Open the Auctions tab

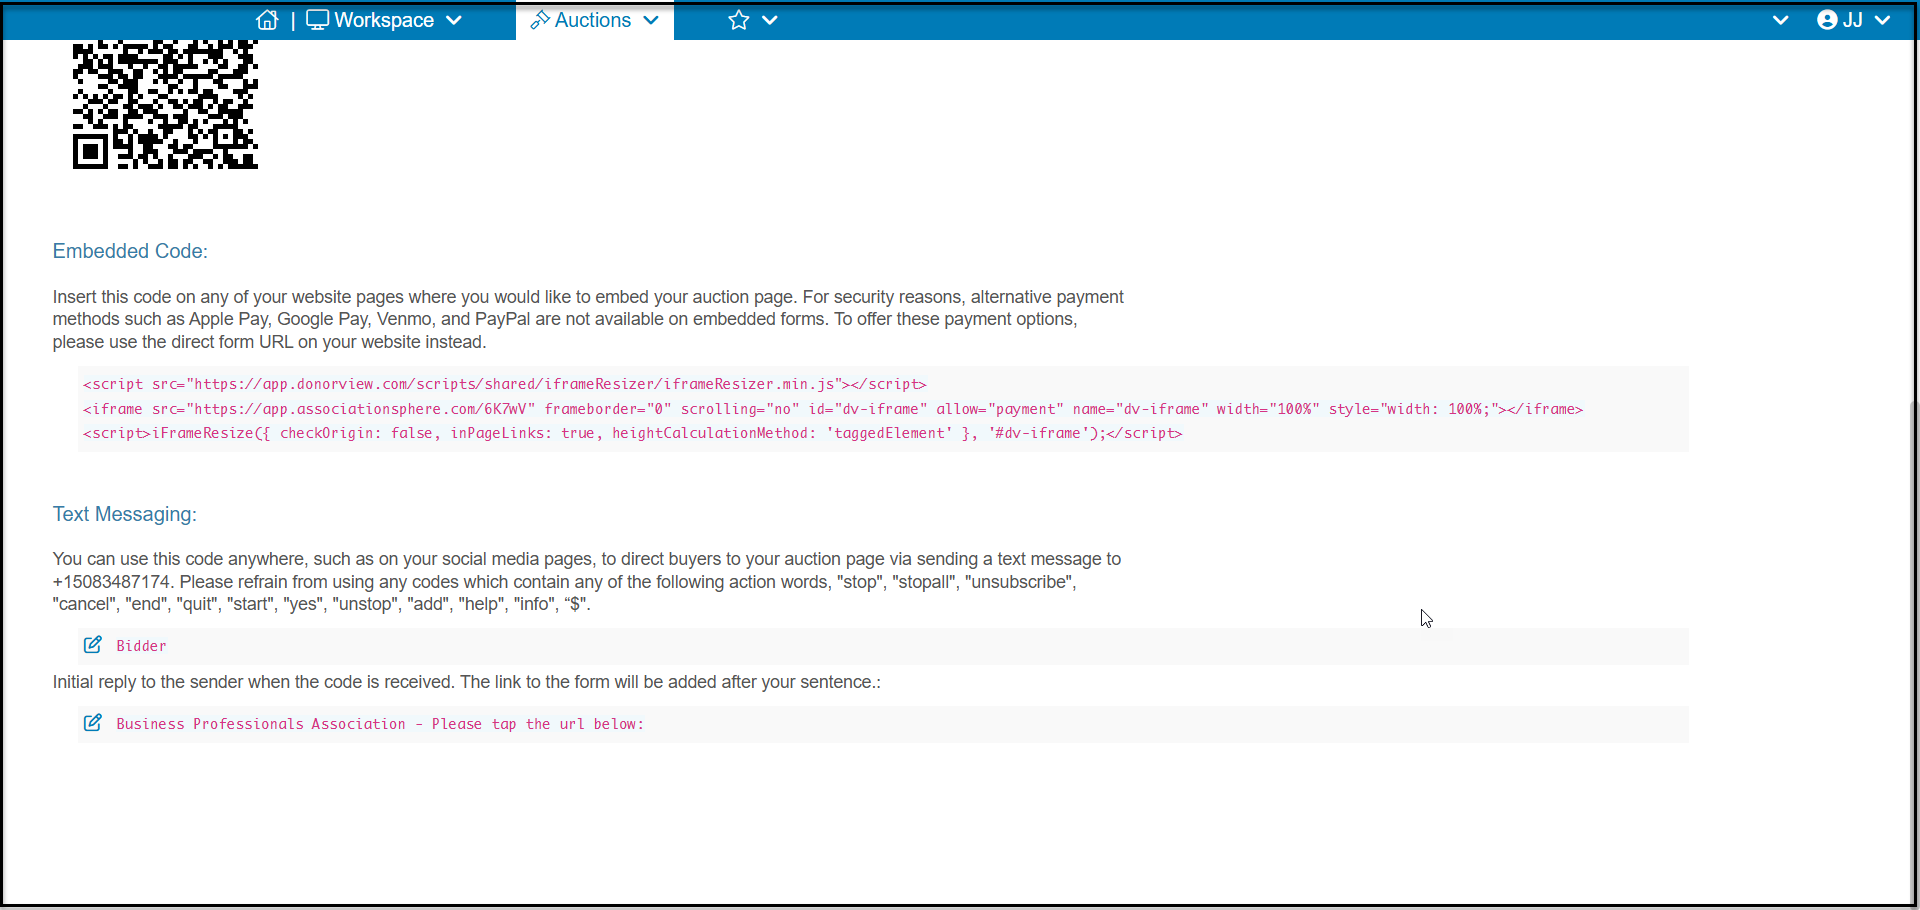tap(595, 20)
